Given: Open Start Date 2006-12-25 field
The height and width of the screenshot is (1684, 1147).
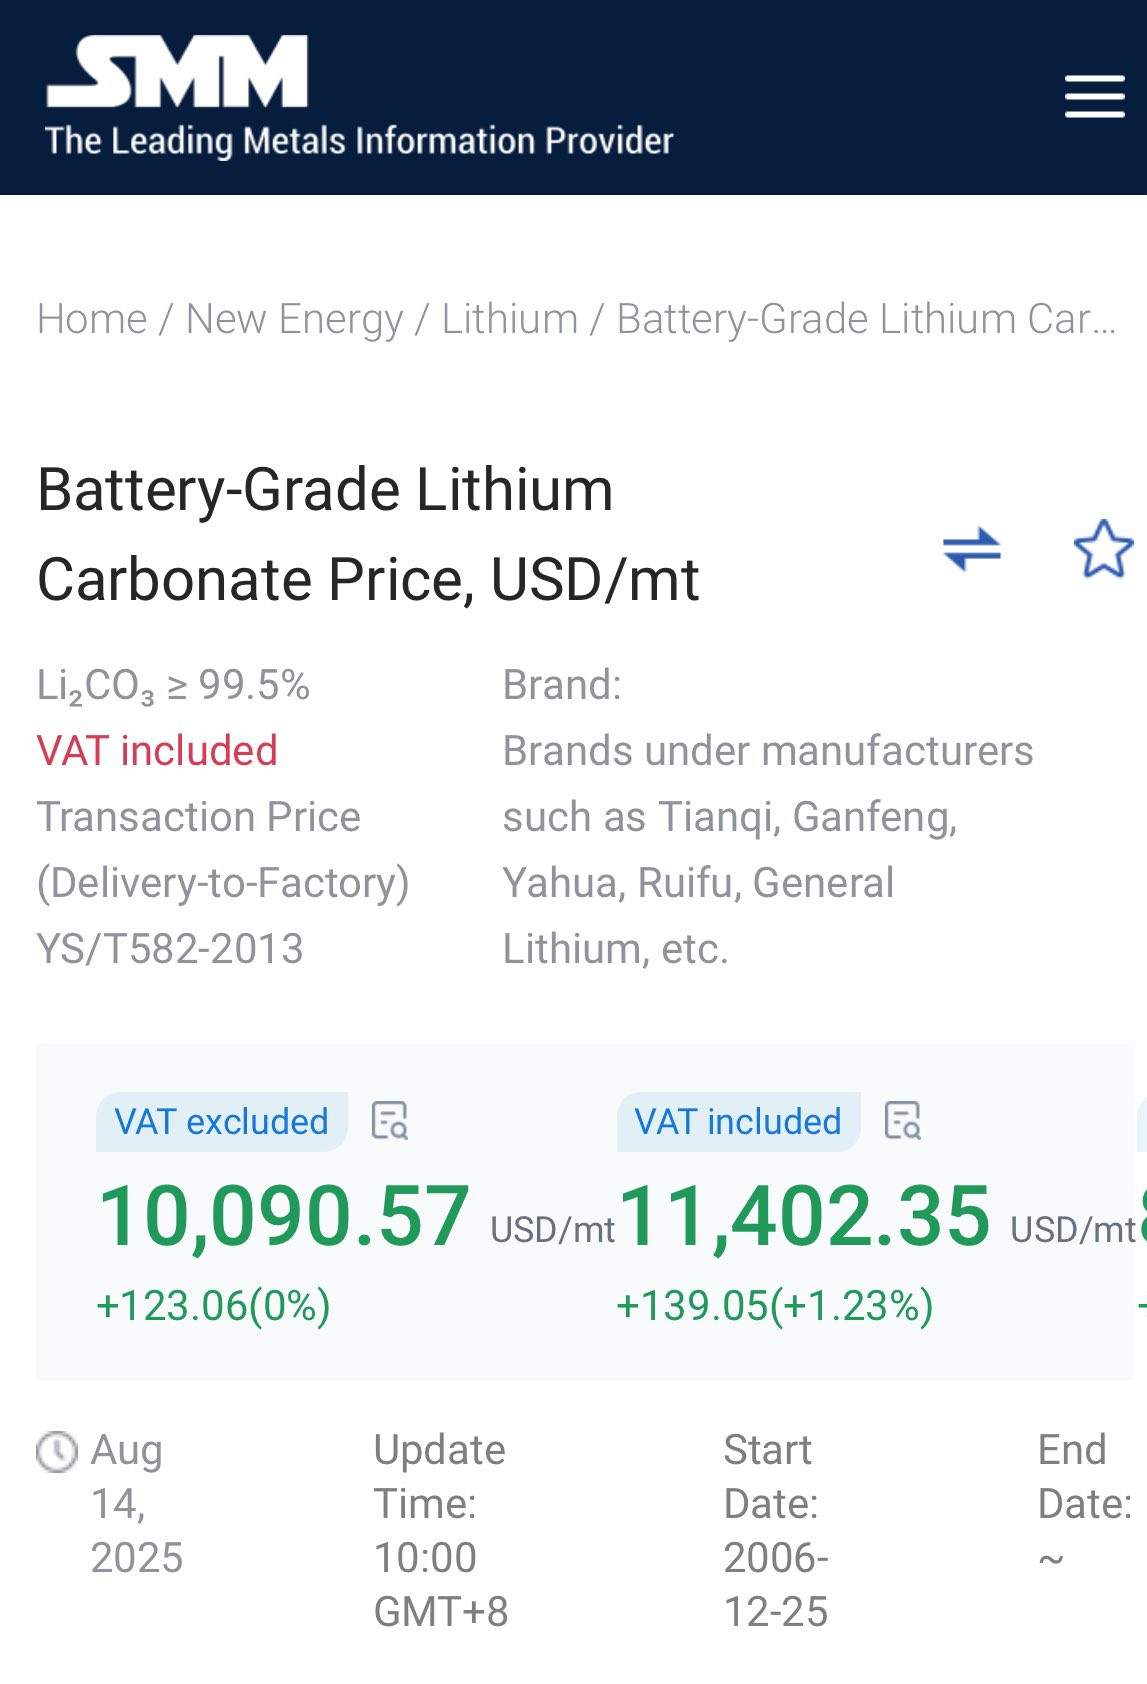Looking at the screenshot, I should [777, 1530].
